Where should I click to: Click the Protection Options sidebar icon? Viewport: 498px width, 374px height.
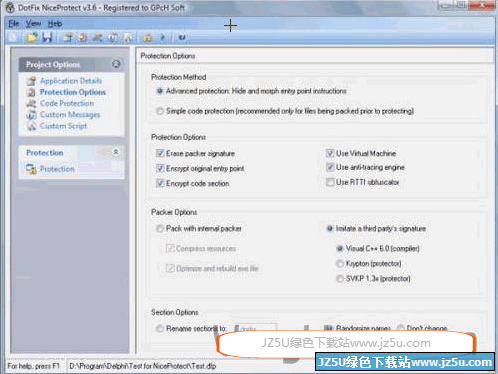pyautogui.click(x=31, y=92)
